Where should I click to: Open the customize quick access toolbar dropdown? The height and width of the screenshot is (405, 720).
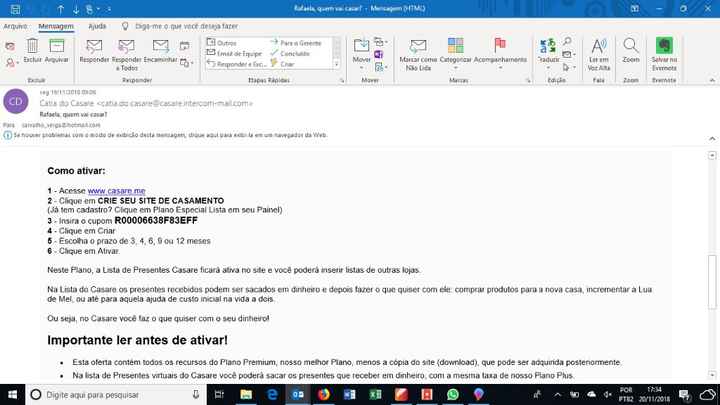coord(109,9)
